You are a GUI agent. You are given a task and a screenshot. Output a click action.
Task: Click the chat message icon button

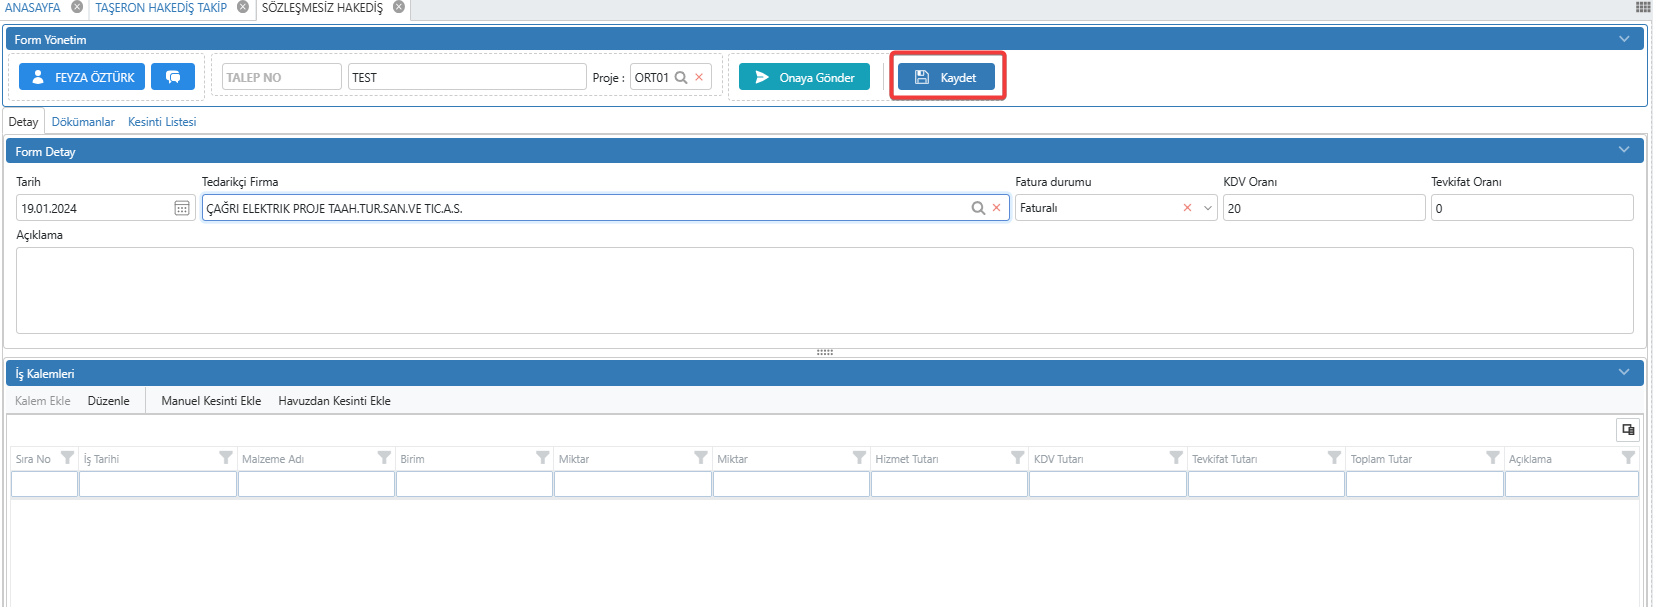[x=173, y=77]
